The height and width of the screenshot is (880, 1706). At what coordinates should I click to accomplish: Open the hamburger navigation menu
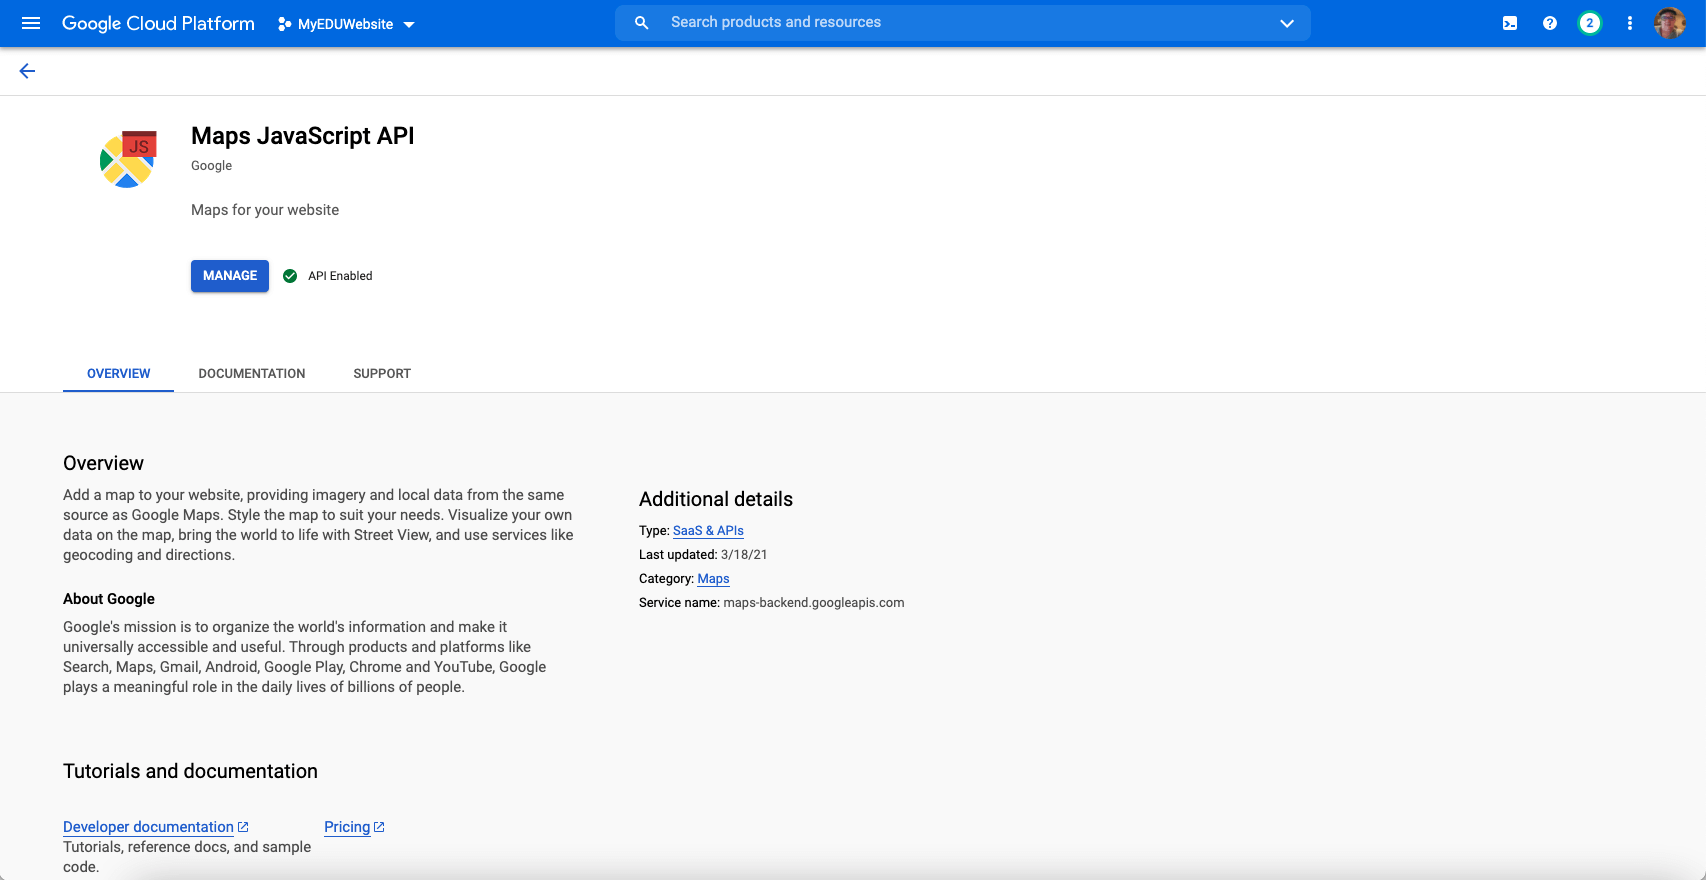pos(31,23)
